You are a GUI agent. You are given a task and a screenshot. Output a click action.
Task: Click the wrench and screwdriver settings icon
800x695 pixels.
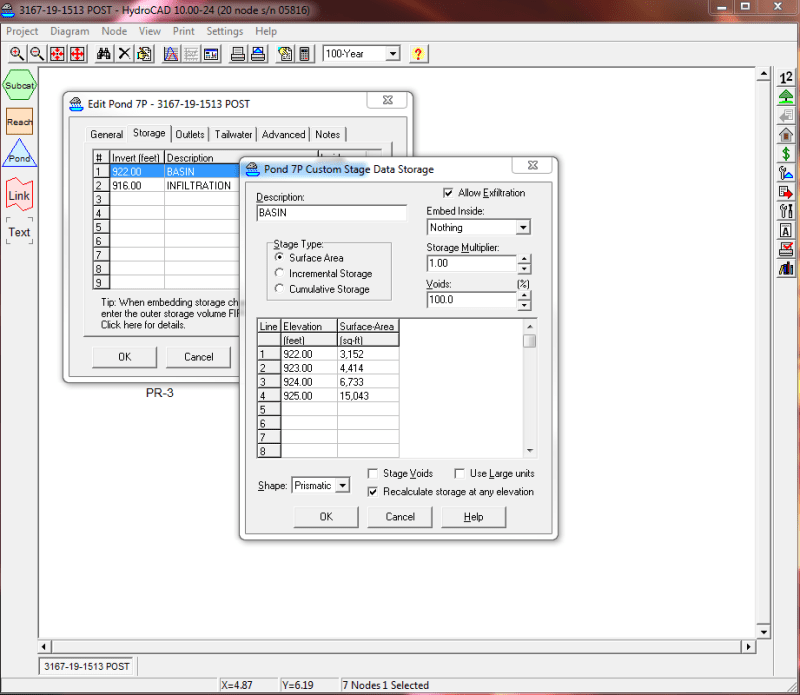pos(786,211)
